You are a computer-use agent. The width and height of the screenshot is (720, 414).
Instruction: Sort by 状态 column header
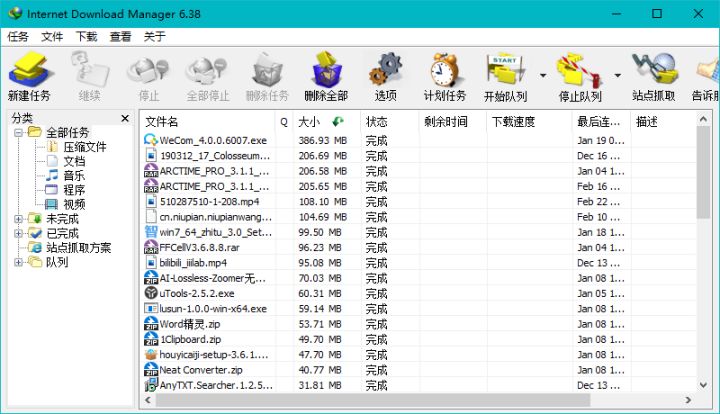click(x=390, y=122)
